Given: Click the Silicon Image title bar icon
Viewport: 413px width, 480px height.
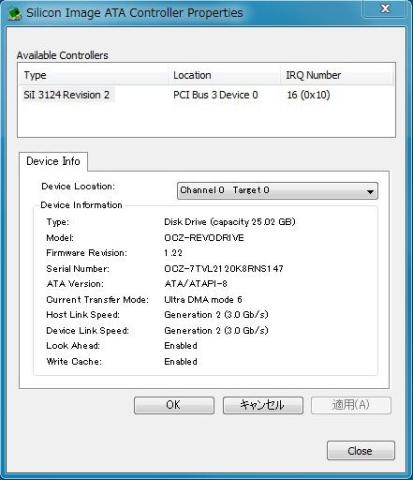Looking at the screenshot, I should coord(15,13).
